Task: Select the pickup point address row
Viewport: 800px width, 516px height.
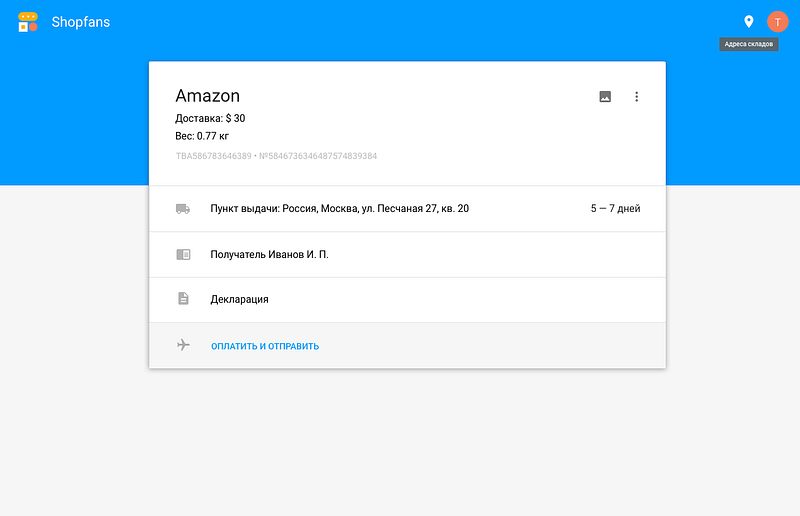Action: click(407, 209)
